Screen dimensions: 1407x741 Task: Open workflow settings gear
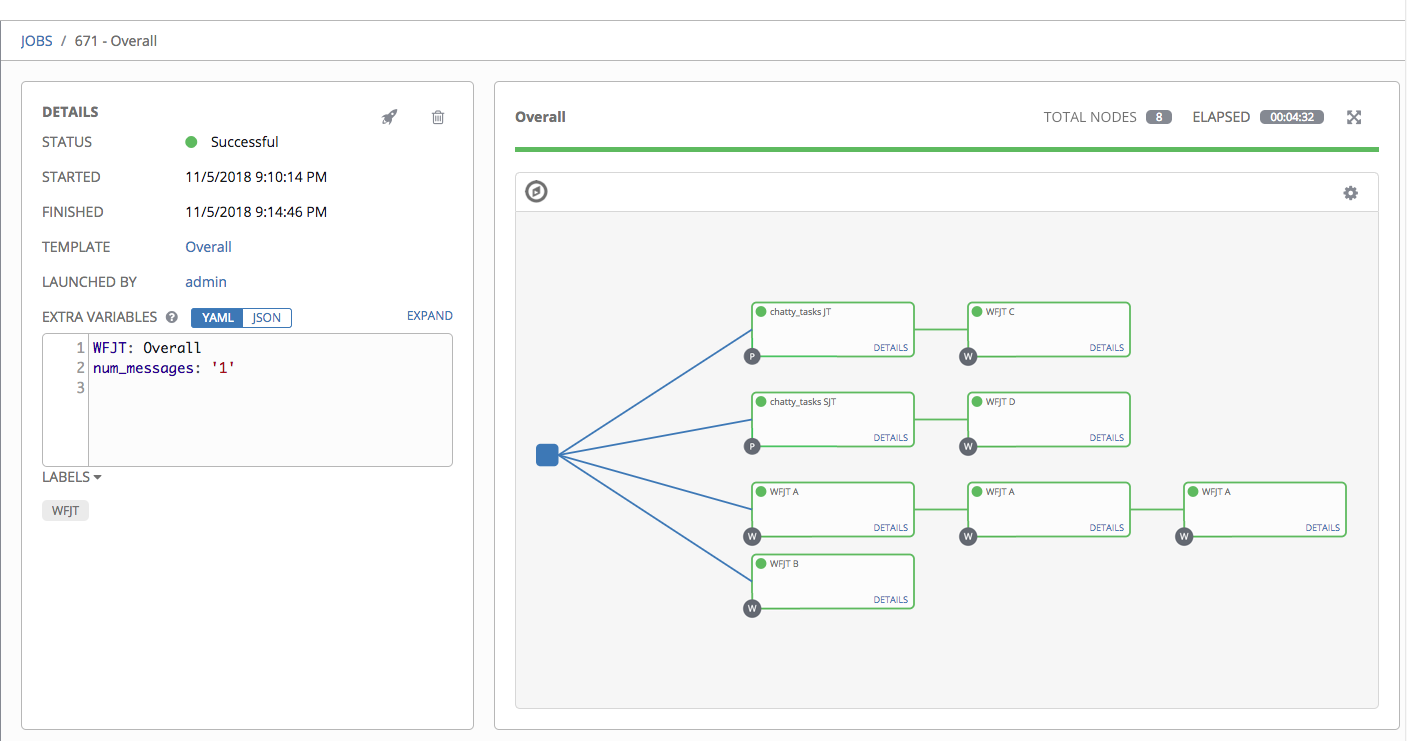[x=1351, y=192]
